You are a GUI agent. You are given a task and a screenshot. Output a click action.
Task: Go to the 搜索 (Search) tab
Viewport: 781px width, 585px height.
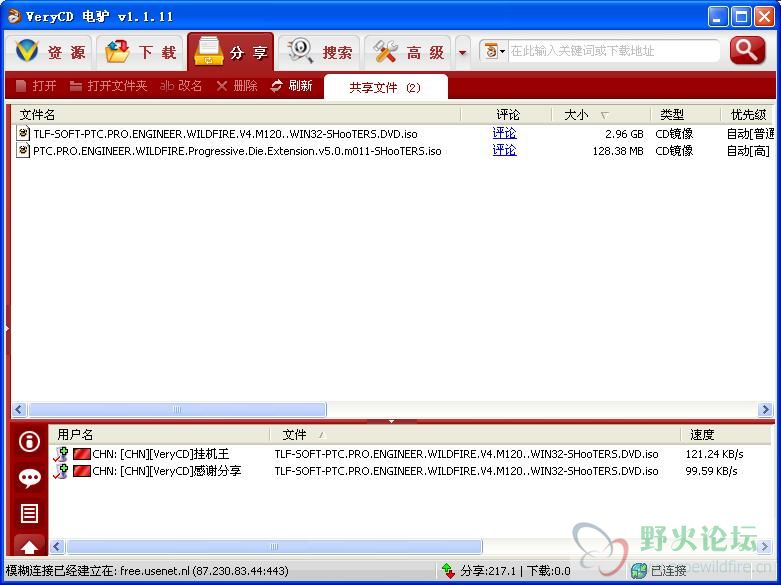coord(319,52)
